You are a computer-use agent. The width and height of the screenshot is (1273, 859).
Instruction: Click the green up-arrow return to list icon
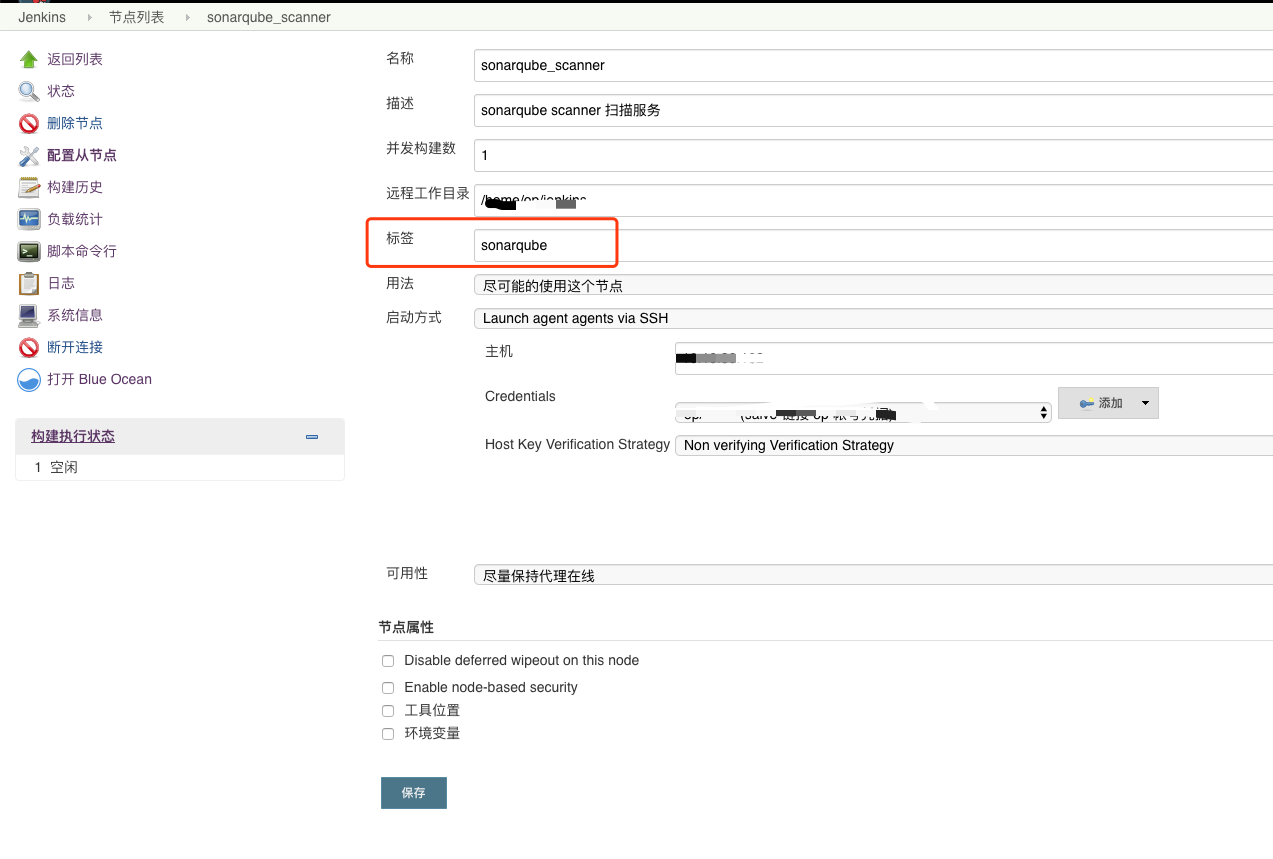pyautogui.click(x=28, y=60)
